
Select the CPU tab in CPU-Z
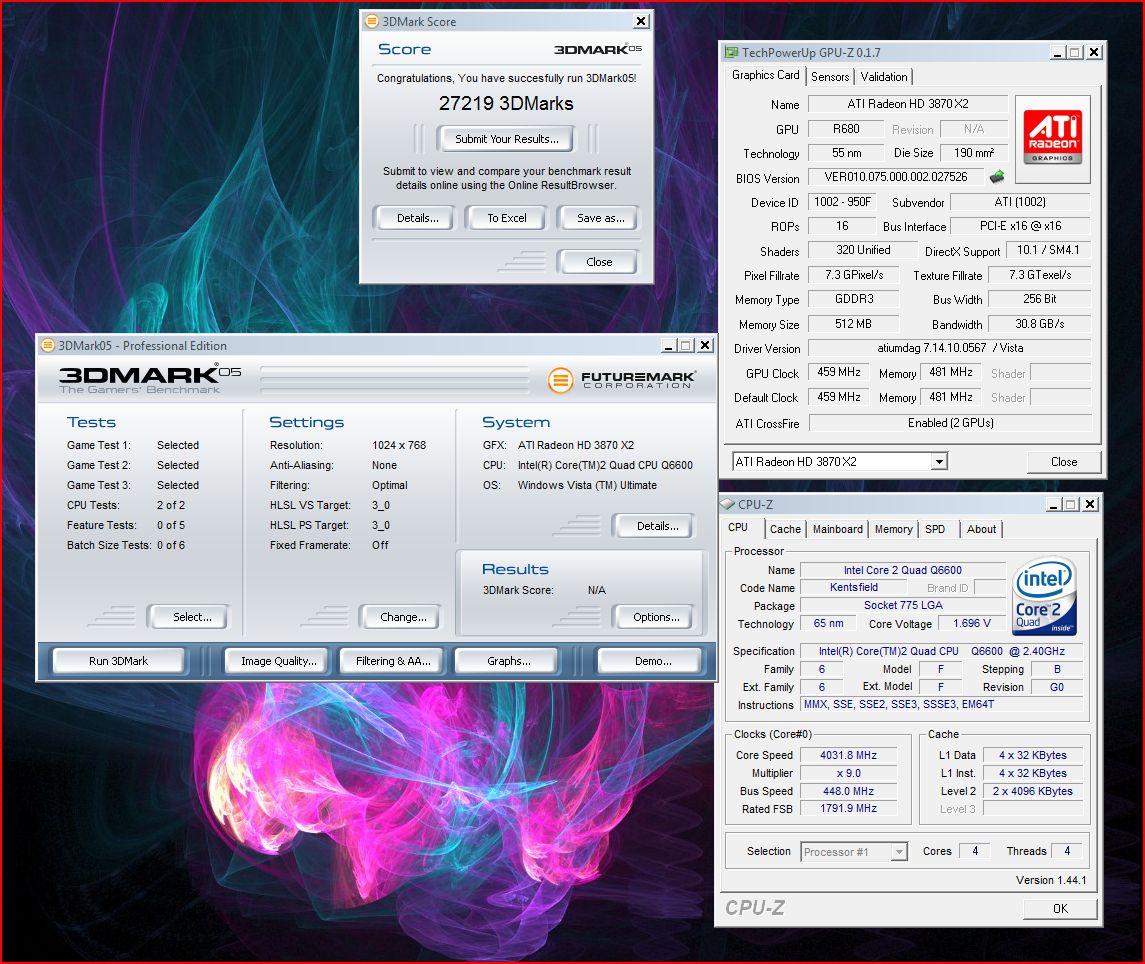pyautogui.click(x=738, y=527)
